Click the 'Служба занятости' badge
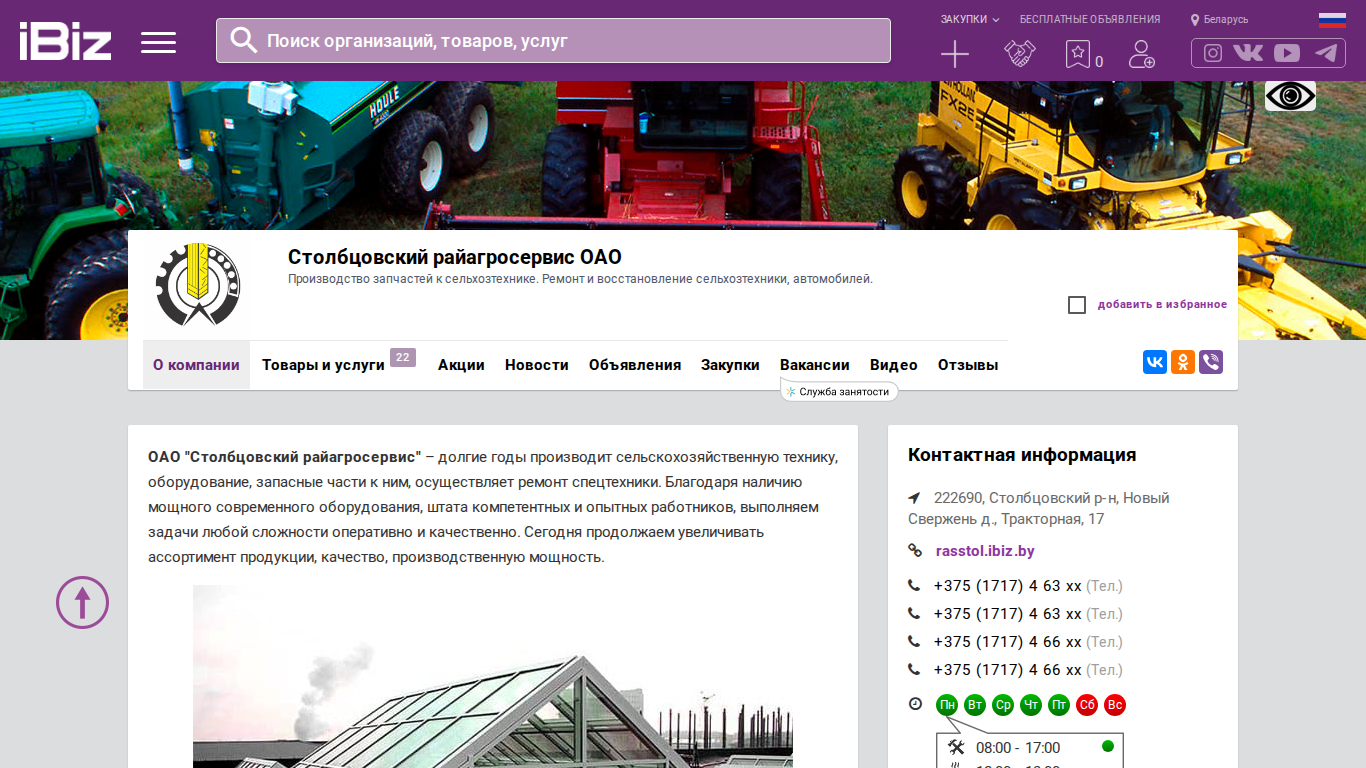This screenshot has height=768, width=1366. (839, 392)
